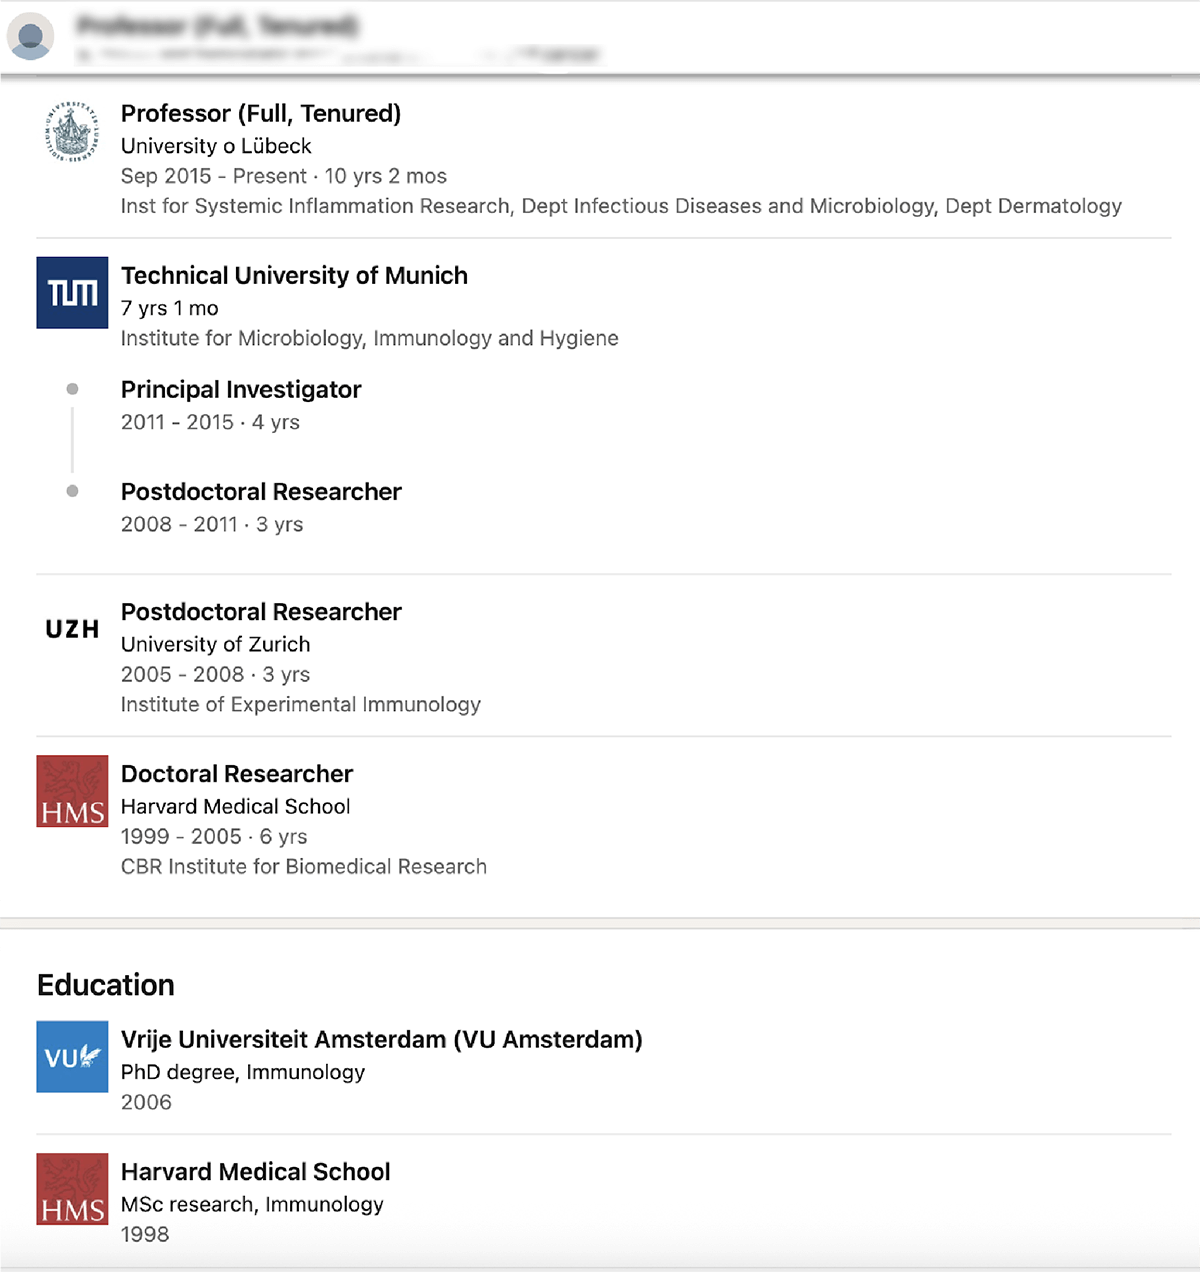Image resolution: width=1200 pixels, height=1272 pixels.
Task: Open Technical University of Munich heading
Action: 294,276
